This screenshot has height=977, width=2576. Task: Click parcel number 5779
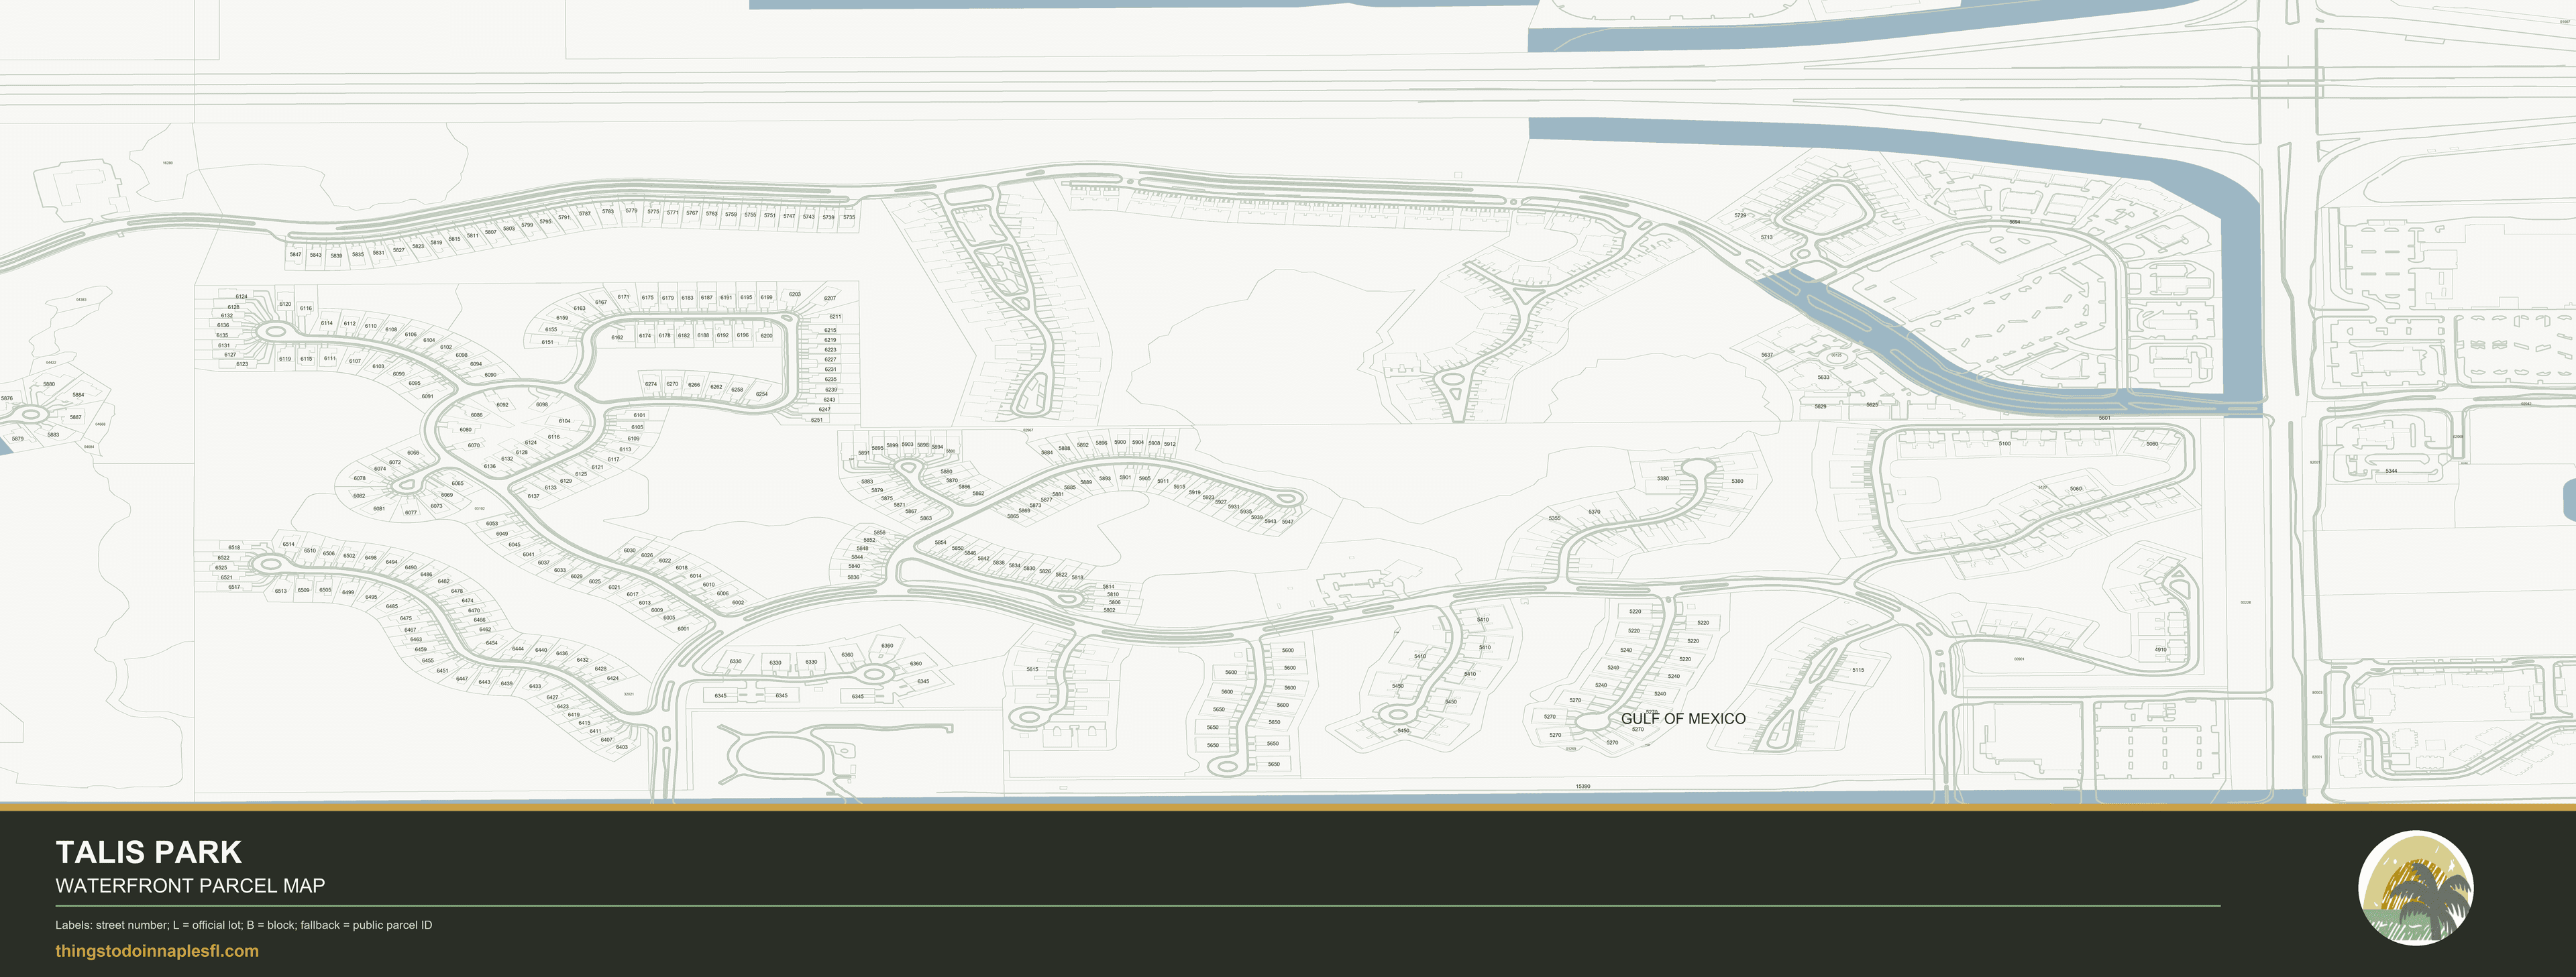631,211
